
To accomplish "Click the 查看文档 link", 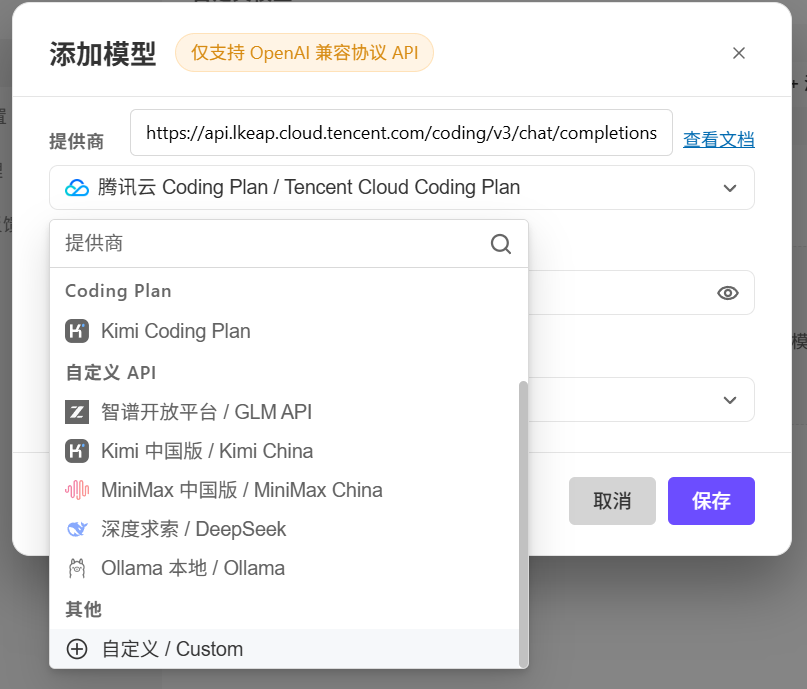I will pyautogui.click(x=718, y=139).
